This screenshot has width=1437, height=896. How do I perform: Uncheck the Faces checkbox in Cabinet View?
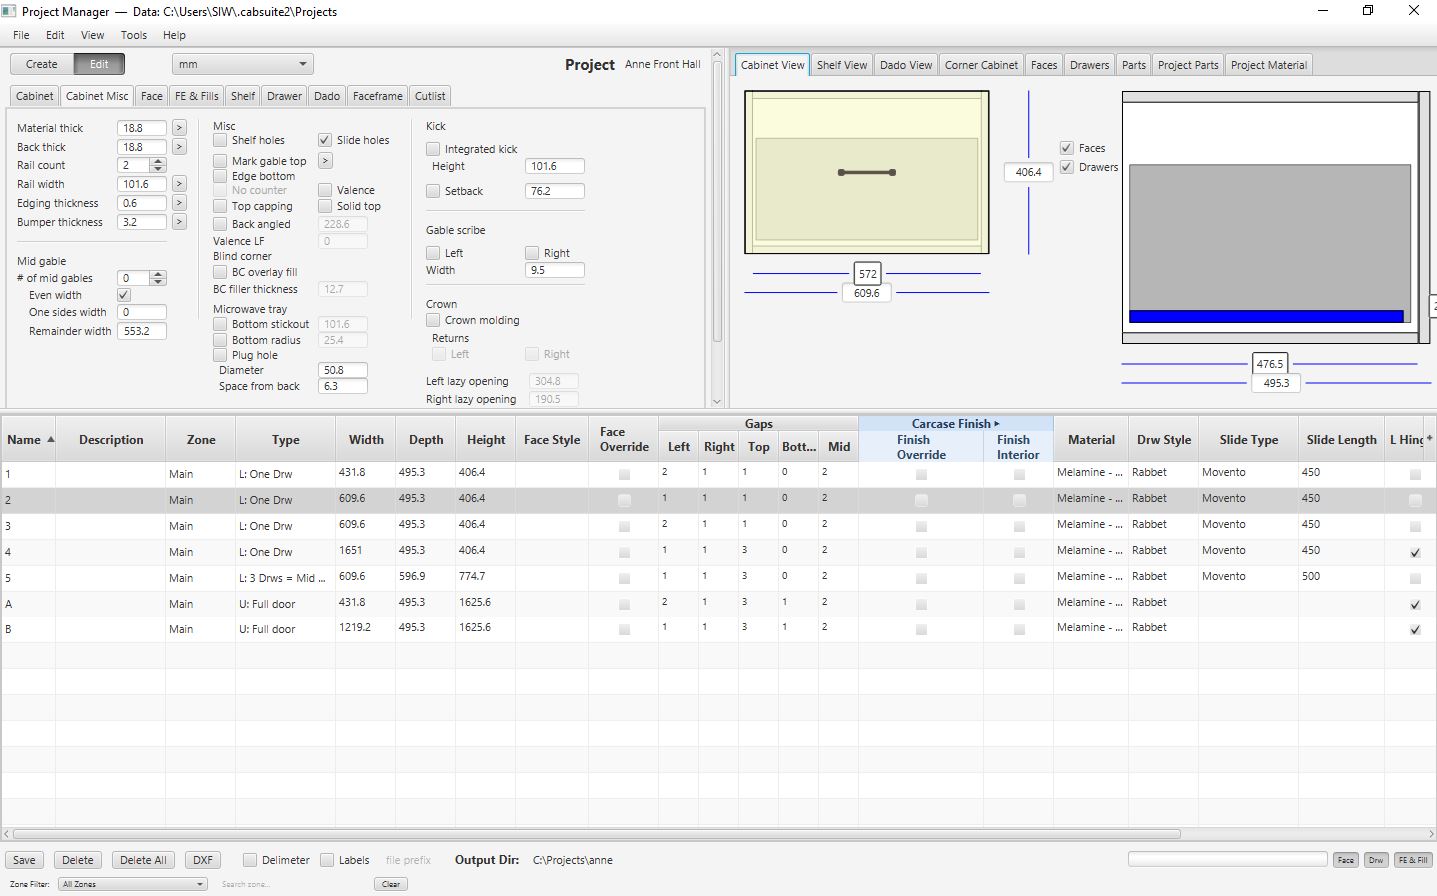pyautogui.click(x=1066, y=148)
